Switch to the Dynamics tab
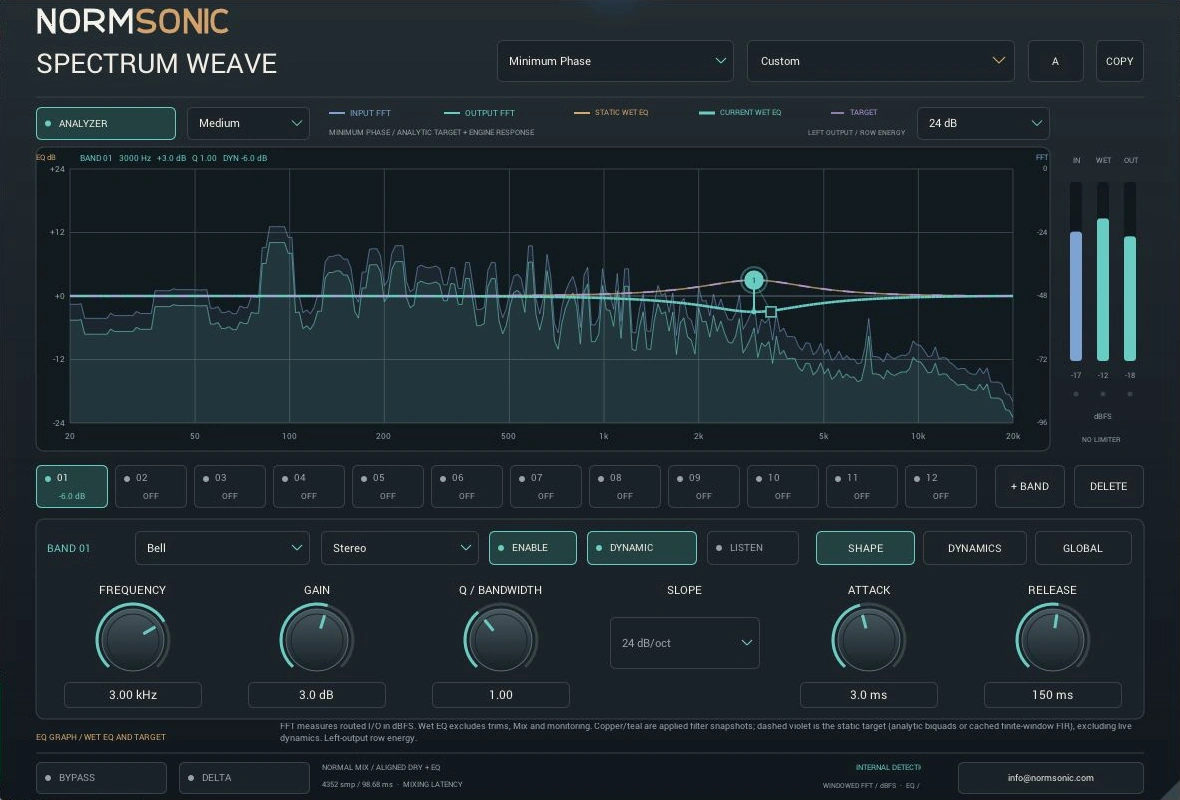The height and width of the screenshot is (800, 1180). (975, 548)
